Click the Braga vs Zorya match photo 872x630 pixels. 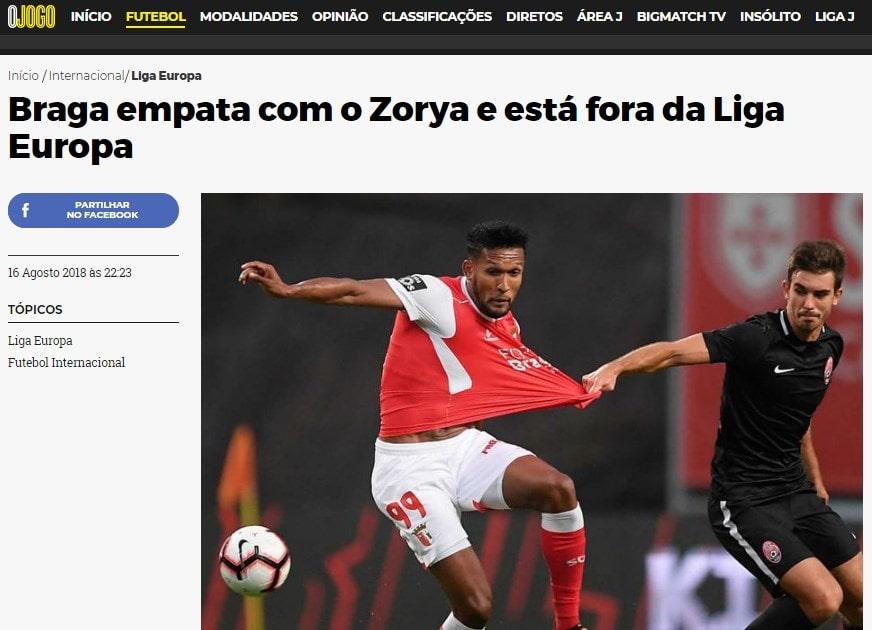click(532, 411)
